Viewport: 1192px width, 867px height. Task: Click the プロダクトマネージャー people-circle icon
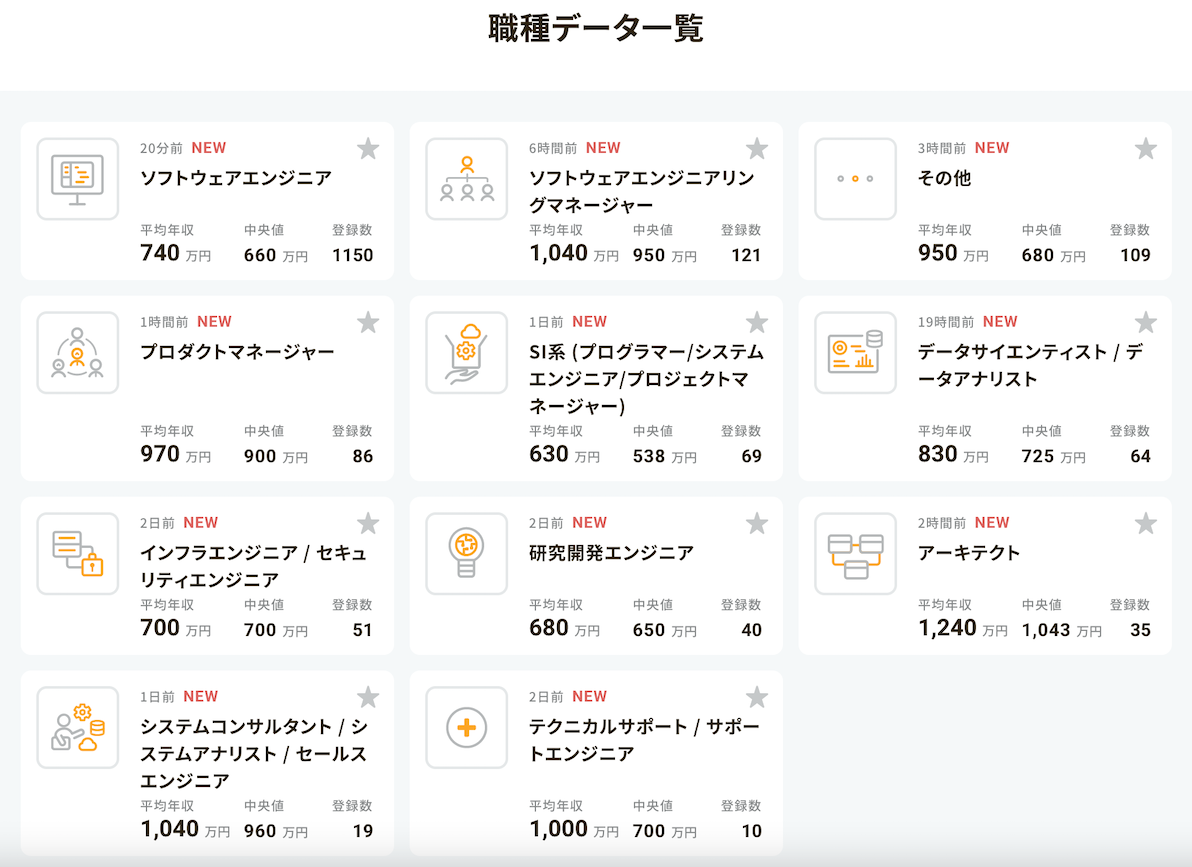(77, 353)
